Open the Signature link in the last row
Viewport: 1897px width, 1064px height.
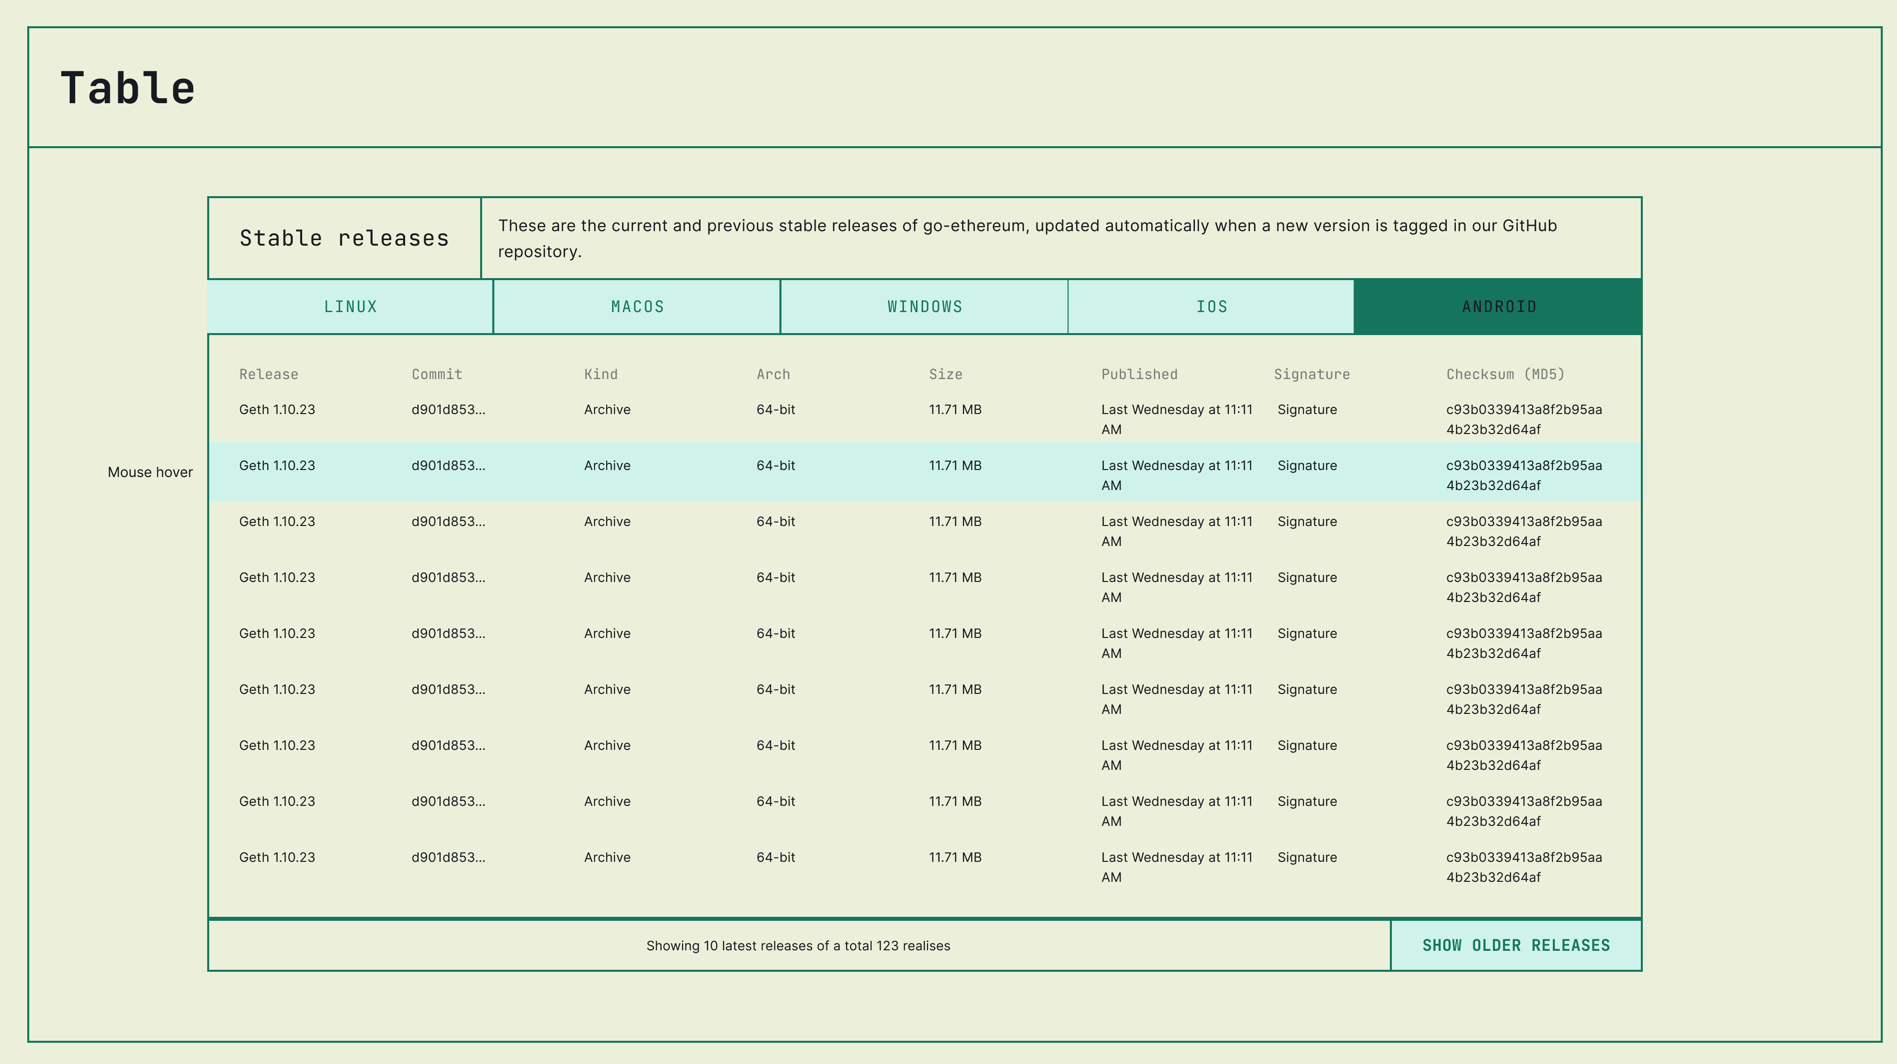1307,857
